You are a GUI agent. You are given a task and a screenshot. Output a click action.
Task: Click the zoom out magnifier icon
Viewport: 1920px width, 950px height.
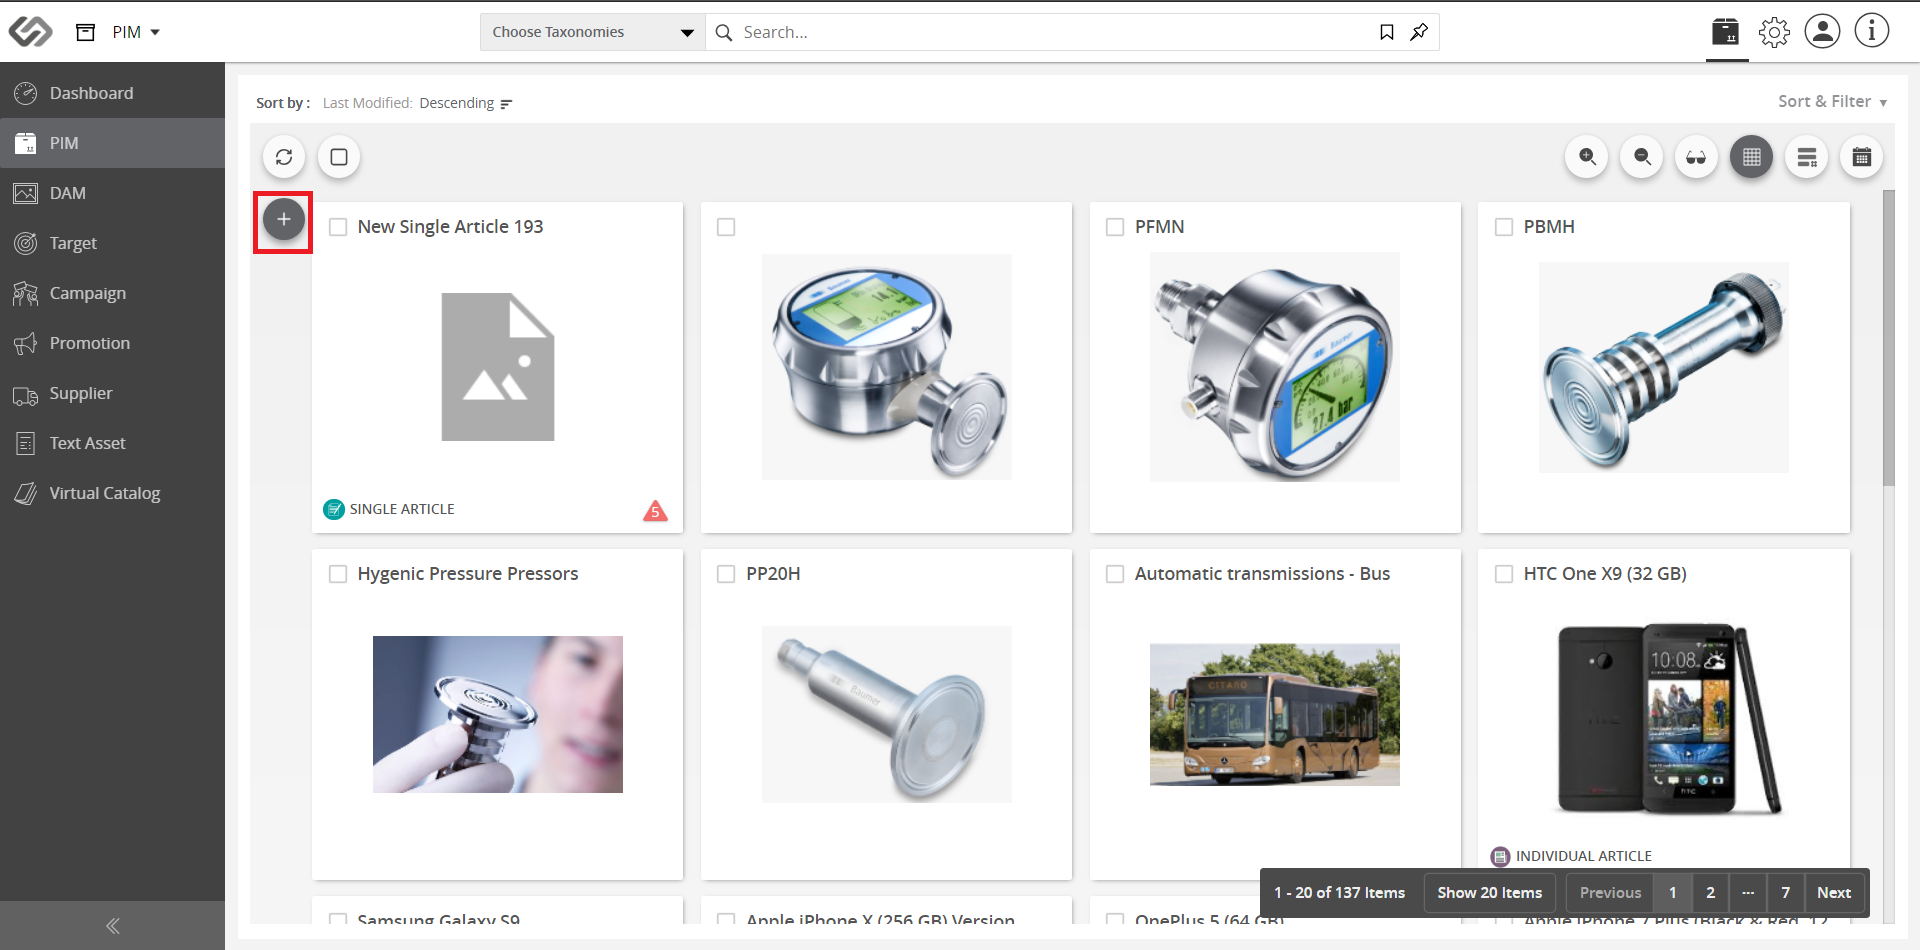tap(1642, 157)
